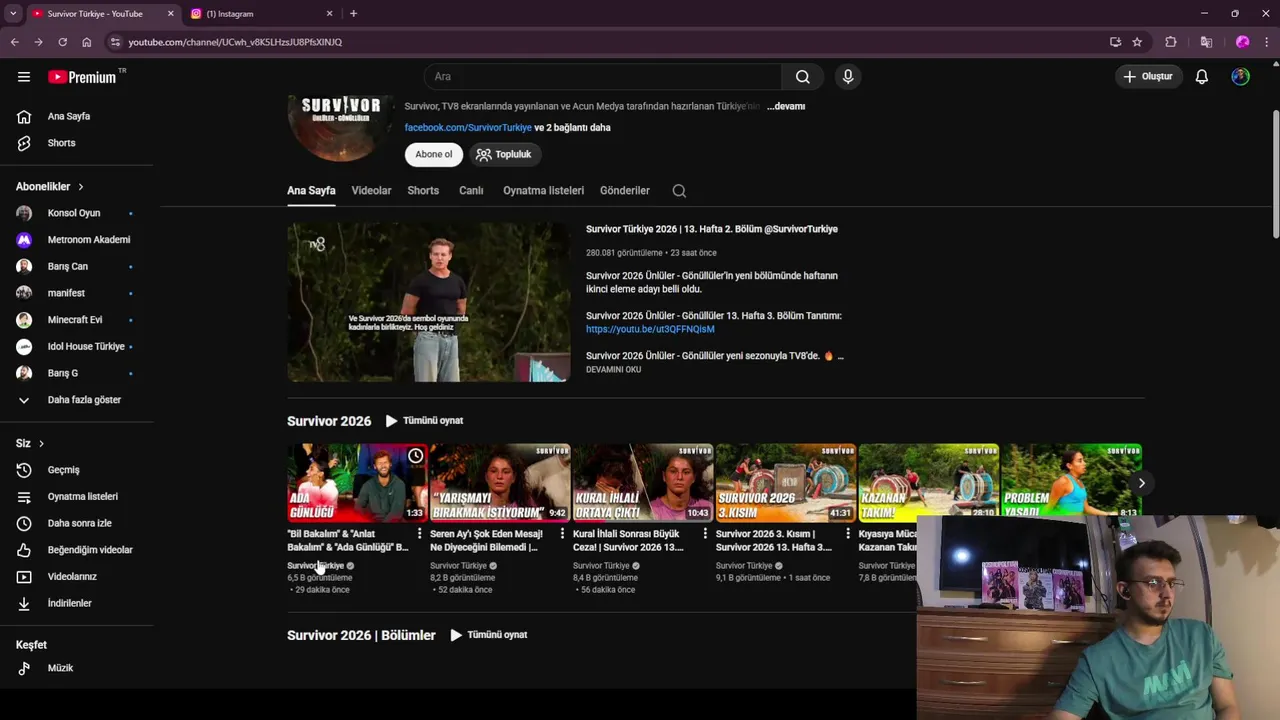
Task: Play the featured 13. Hafta 2. Bölüm video
Action: [428, 302]
